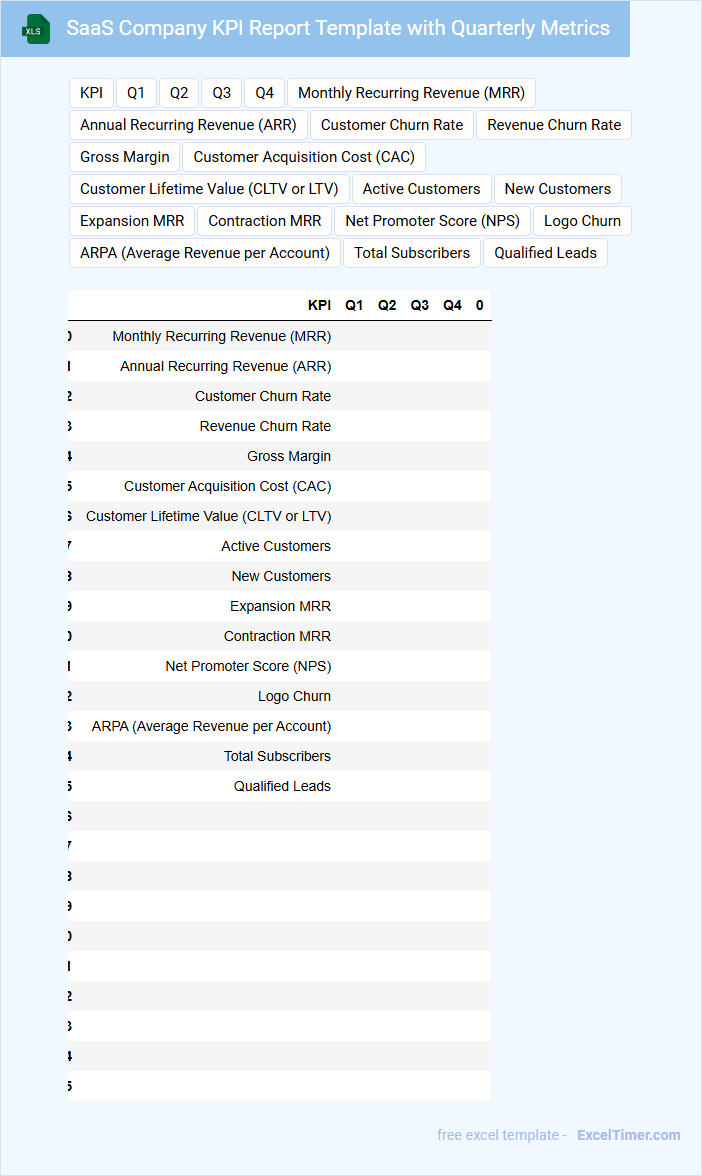Click the Q3 cell for Active Customers
Screen dimensions: 702x1176
pyautogui.click(x=420, y=546)
